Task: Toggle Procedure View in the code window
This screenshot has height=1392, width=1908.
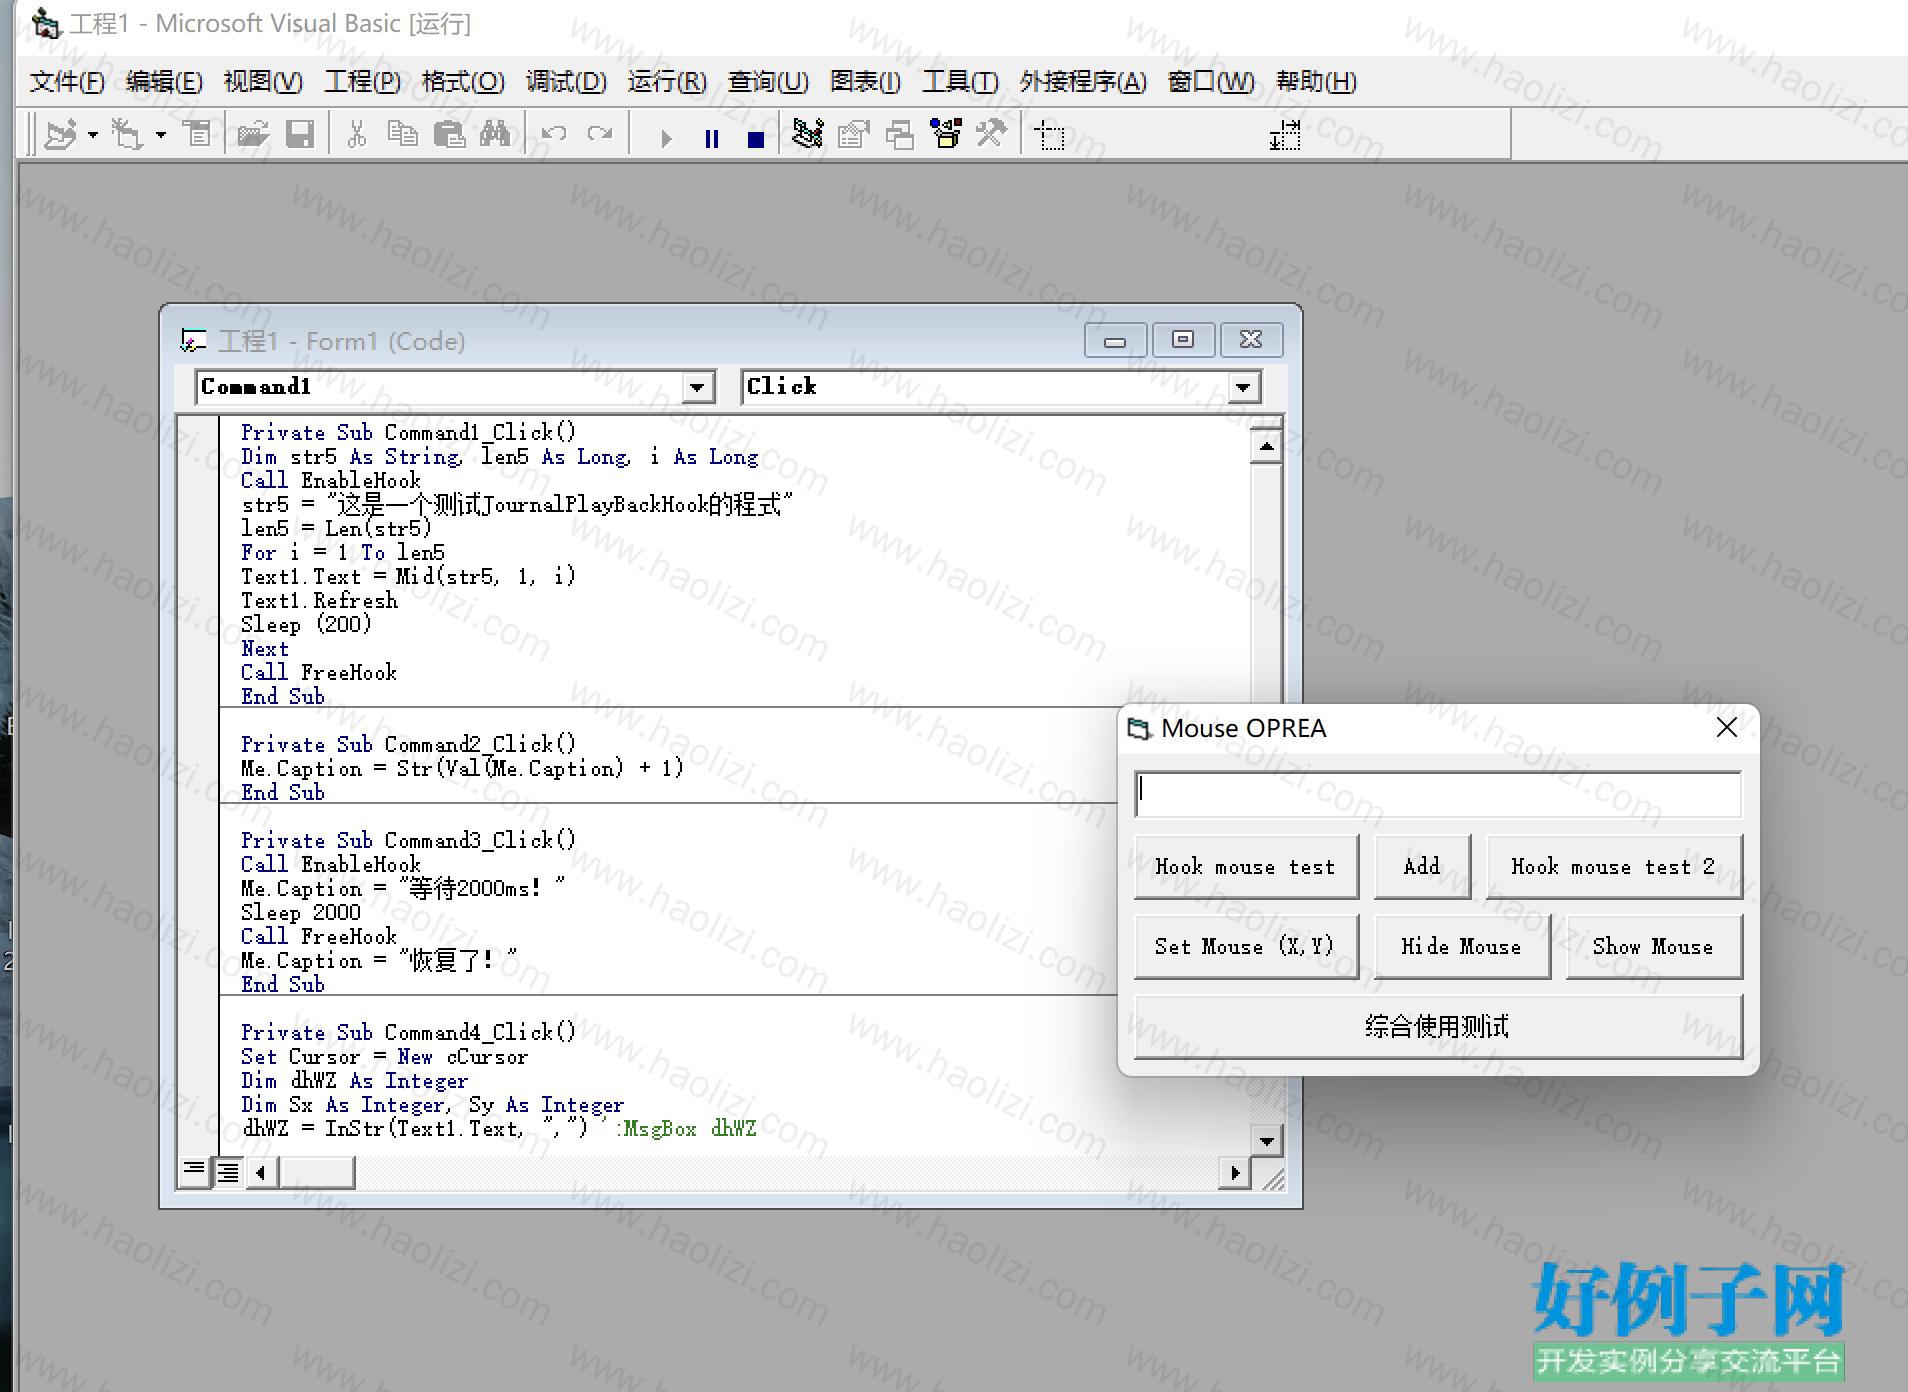Action: (194, 1171)
